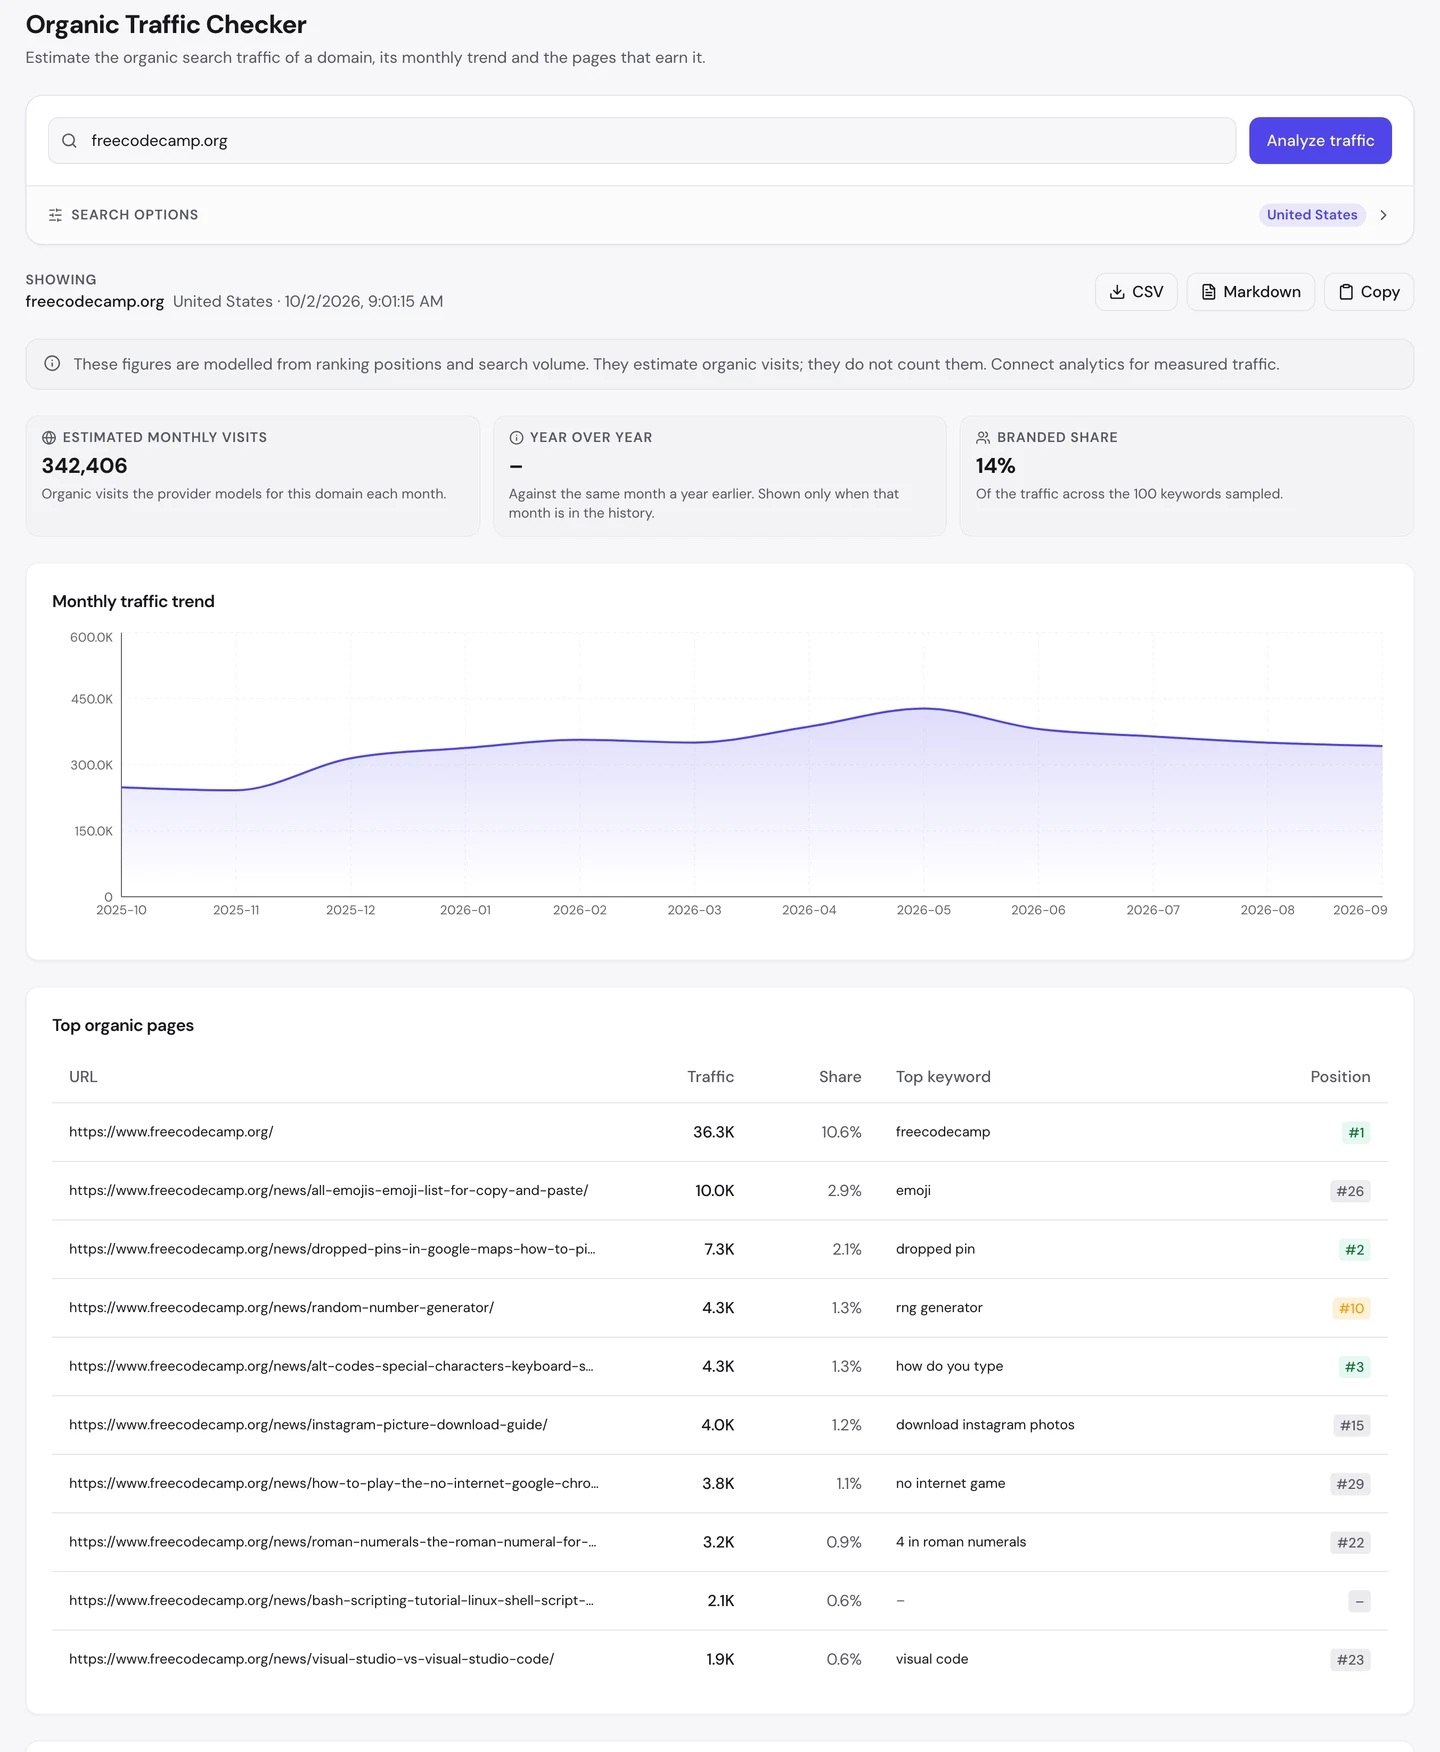Click the Share column header
The image size is (1440, 1752).
click(840, 1077)
